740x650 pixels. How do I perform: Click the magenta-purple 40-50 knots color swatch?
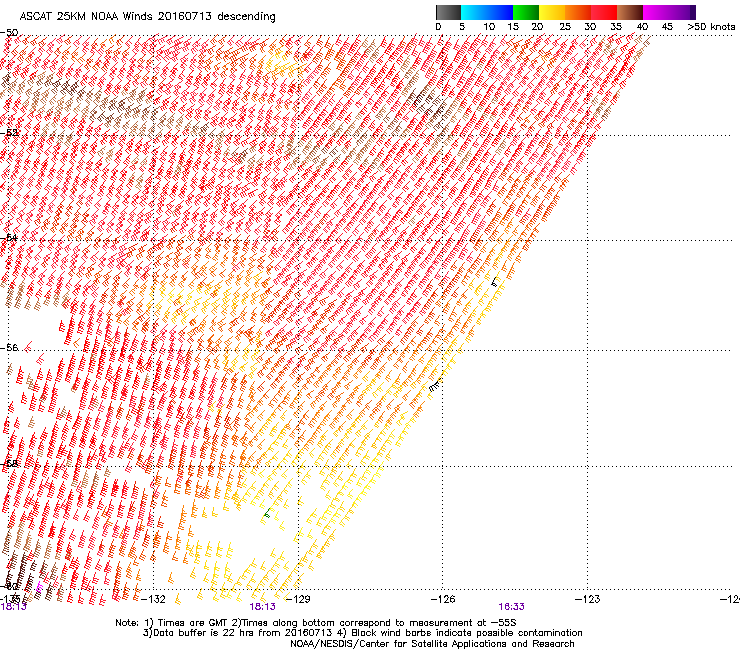(669, 12)
